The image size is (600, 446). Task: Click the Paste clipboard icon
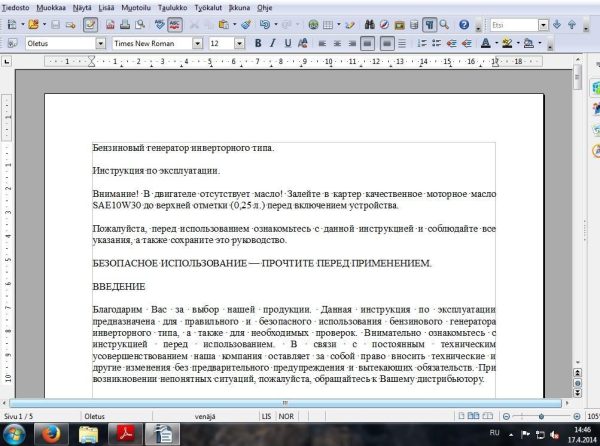click(x=223, y=25)
